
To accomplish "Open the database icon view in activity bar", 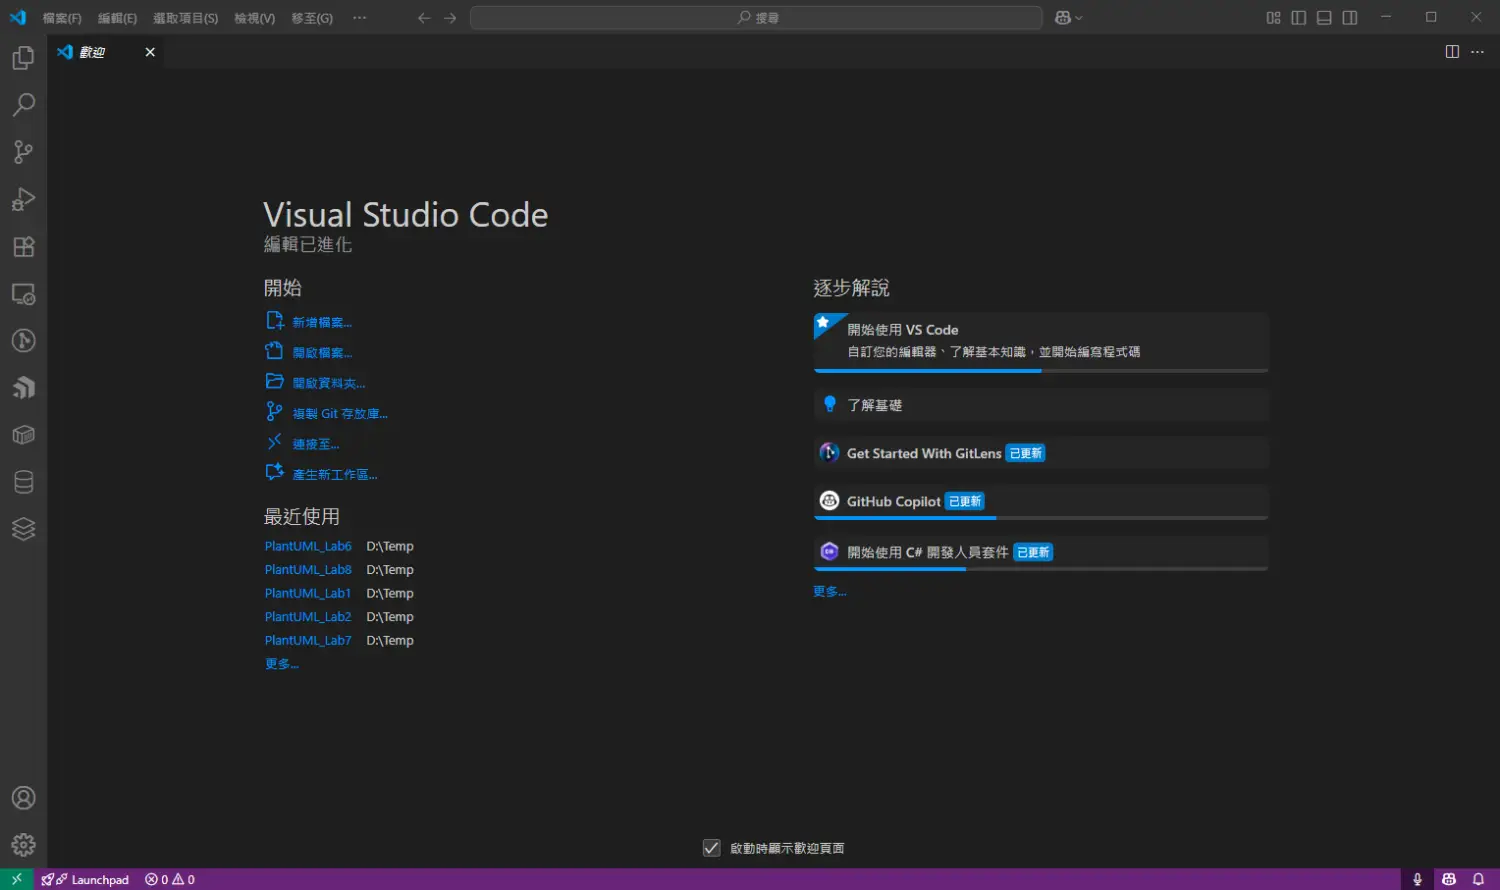I will 23,482.
